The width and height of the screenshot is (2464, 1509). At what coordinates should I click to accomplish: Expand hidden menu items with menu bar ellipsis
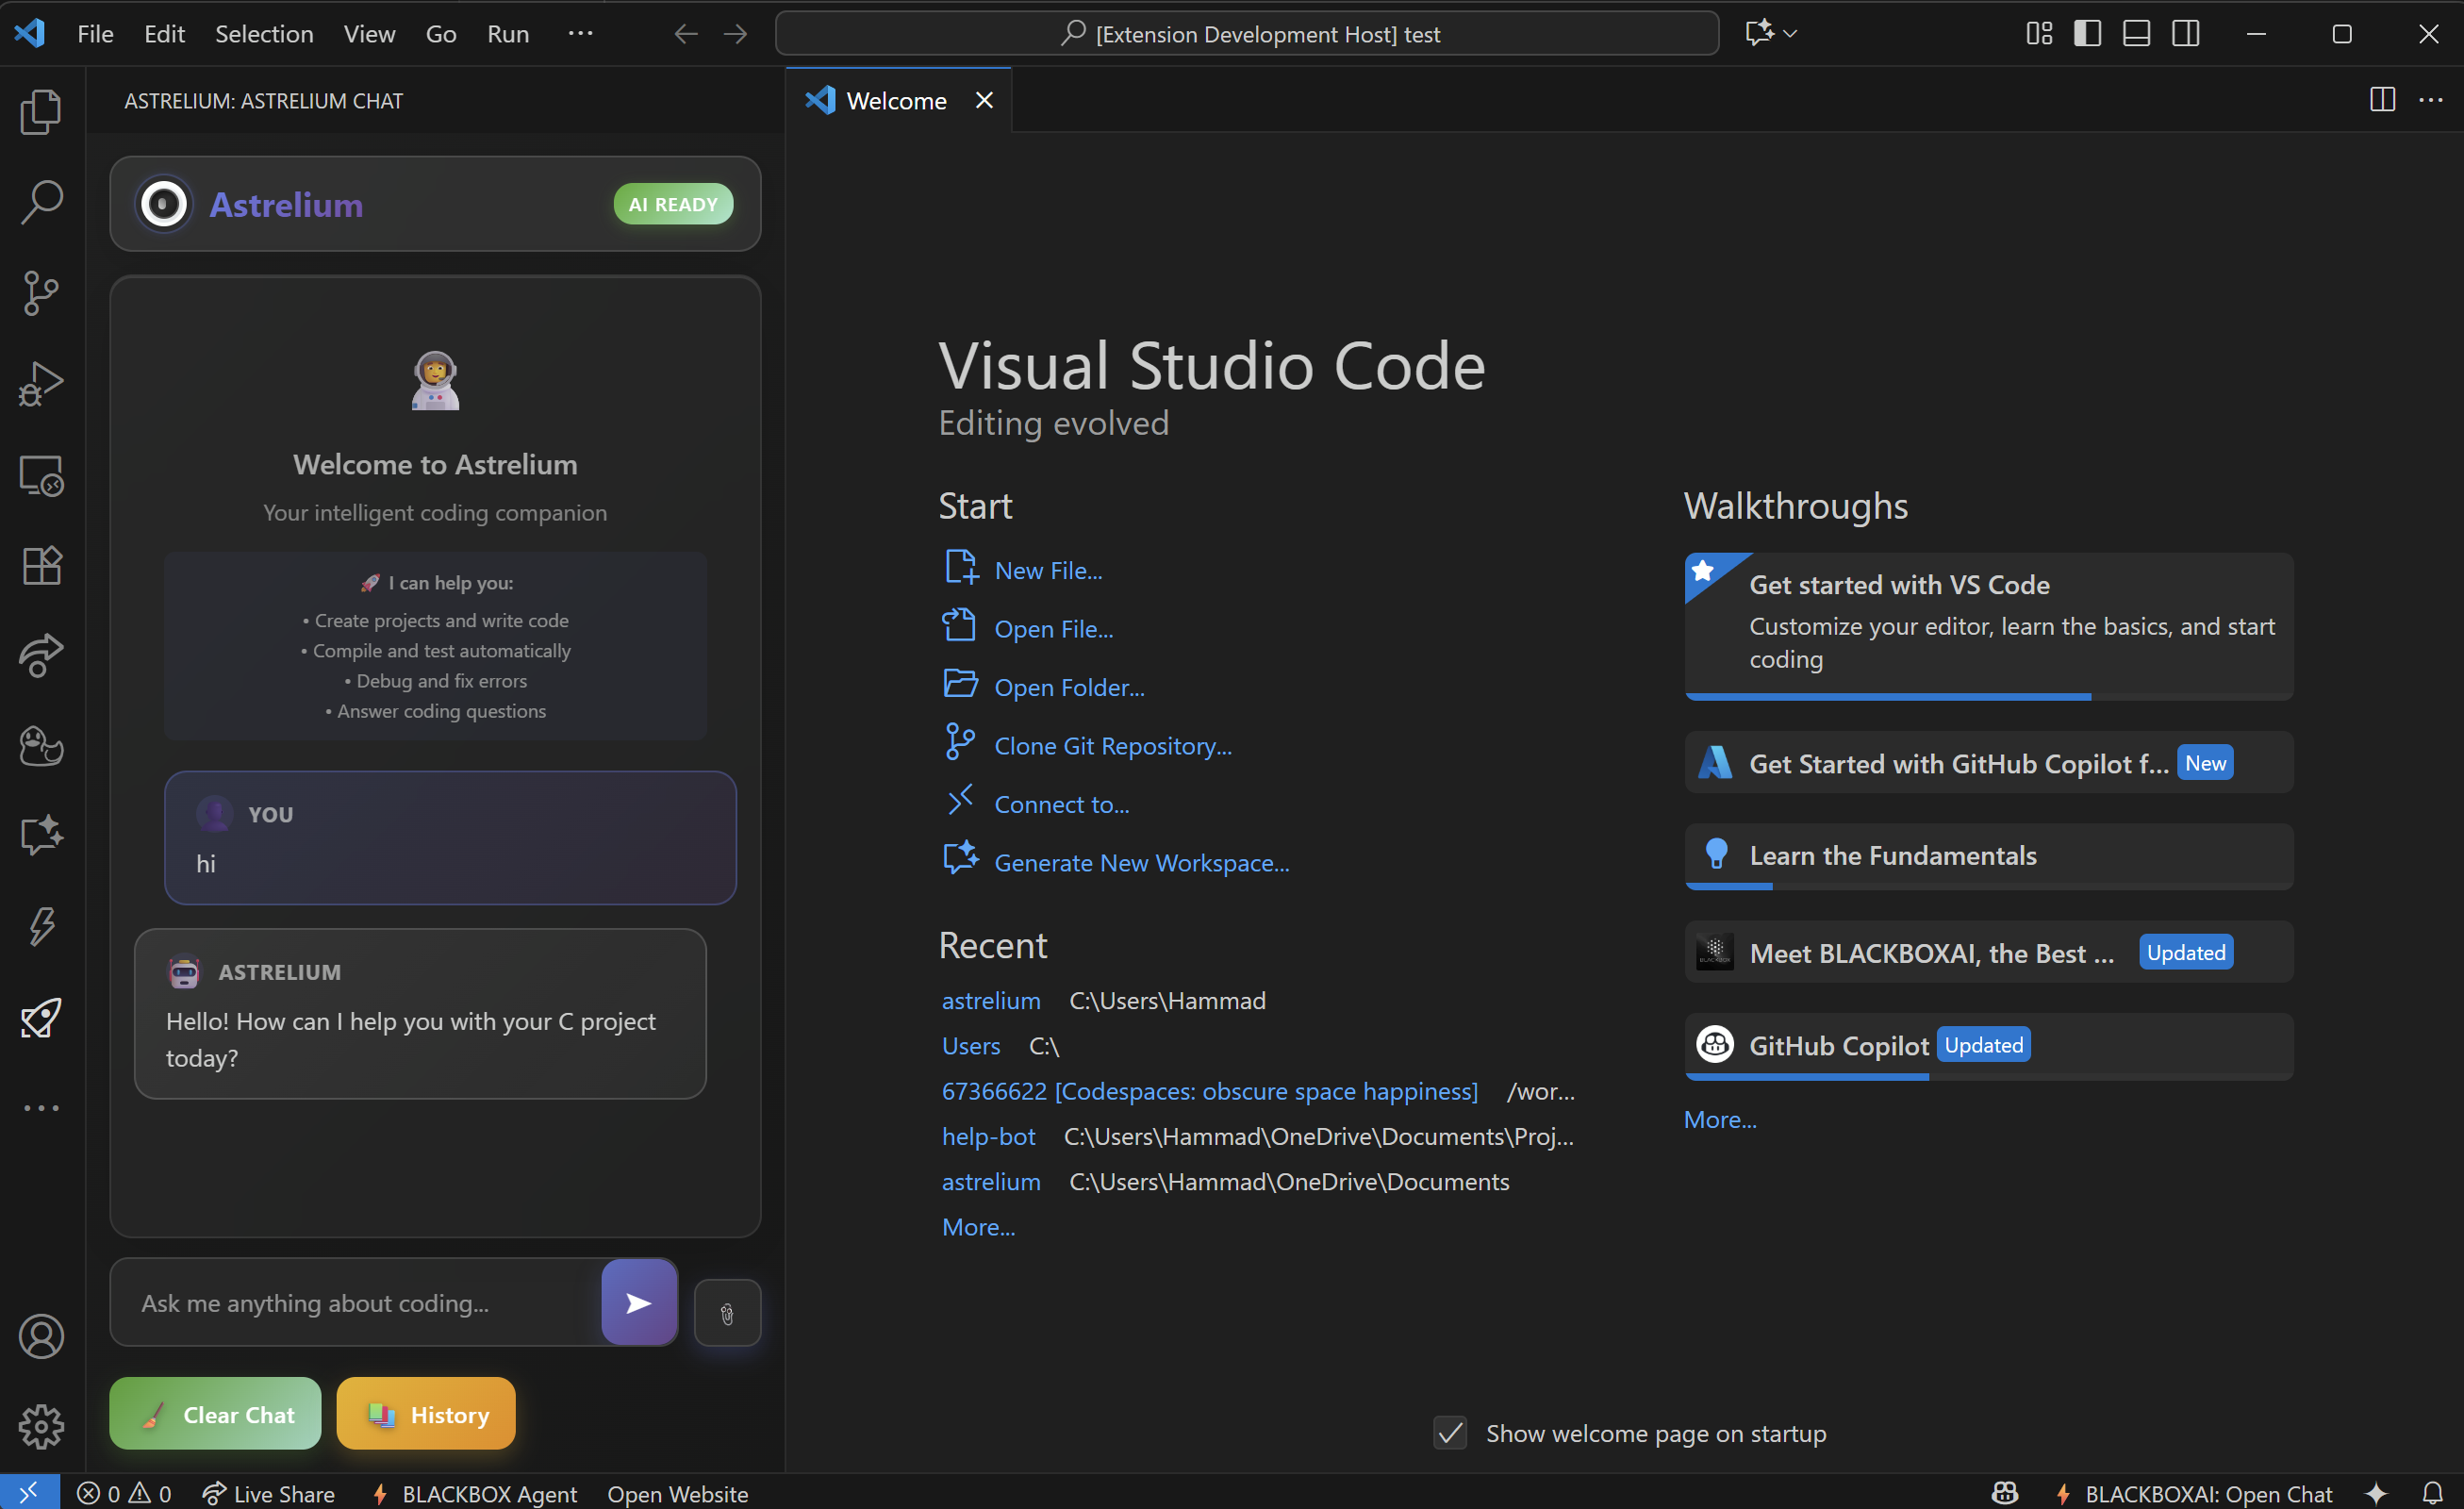580,34
